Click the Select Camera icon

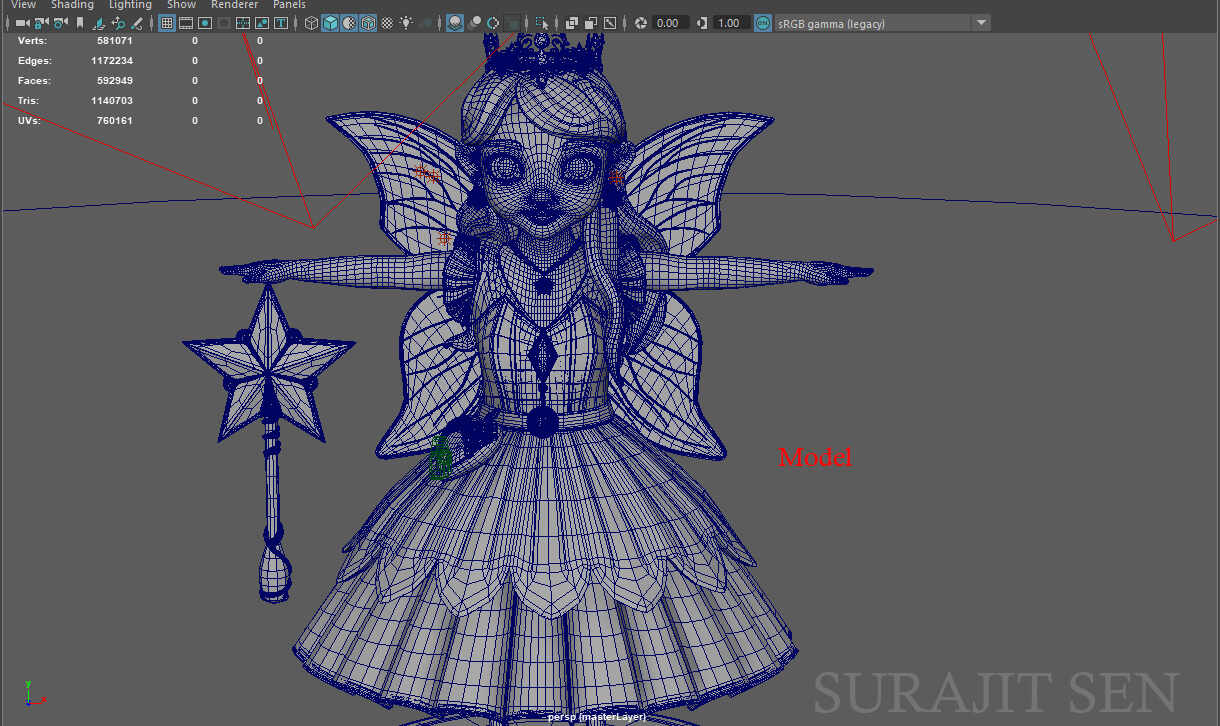pos(22,22)
